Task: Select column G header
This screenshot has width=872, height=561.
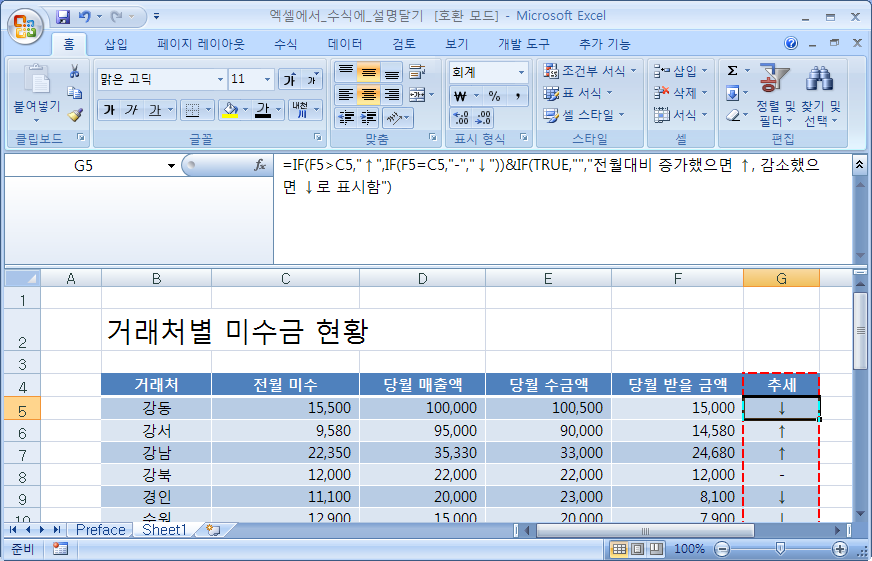Action: [x=781, y=279]
